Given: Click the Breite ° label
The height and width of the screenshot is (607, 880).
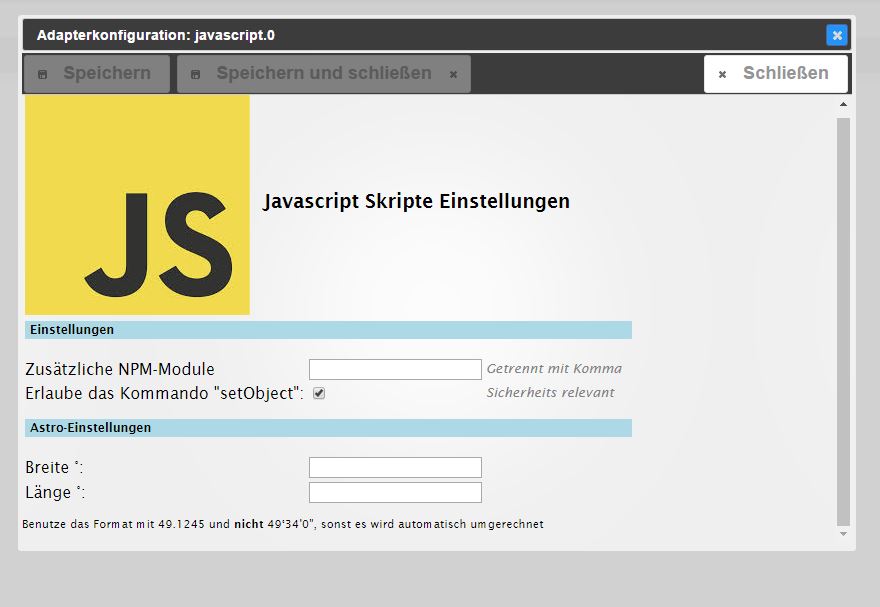Looking at the screenshot, I should tap(54, 467).
